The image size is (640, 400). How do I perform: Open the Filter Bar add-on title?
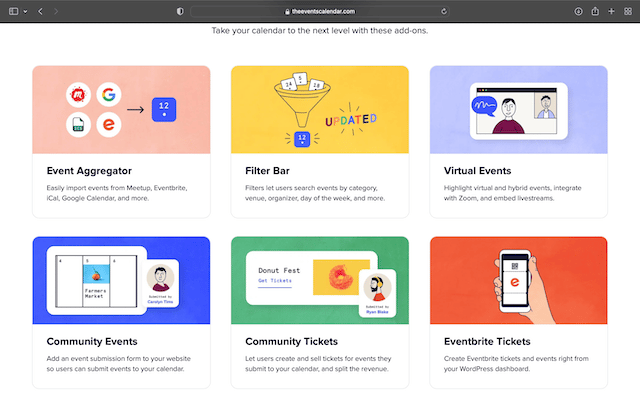pyautogui.click(x=268, y=171)
